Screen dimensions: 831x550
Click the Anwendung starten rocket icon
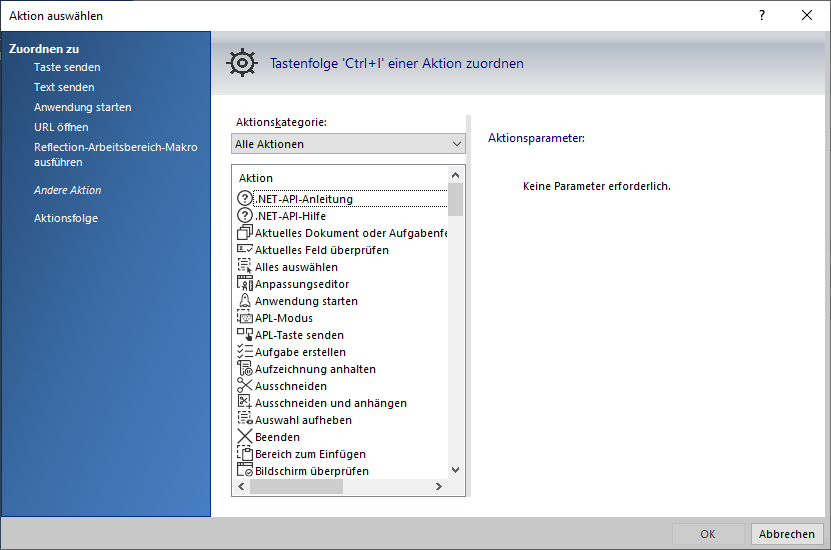pos(244,300)
